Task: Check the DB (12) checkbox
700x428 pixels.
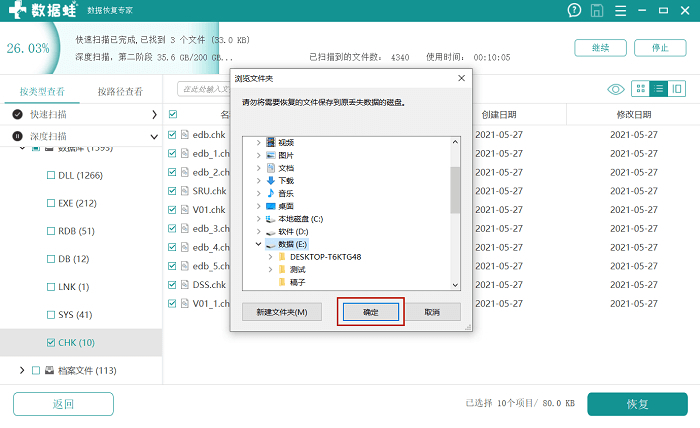Action: 51,259
